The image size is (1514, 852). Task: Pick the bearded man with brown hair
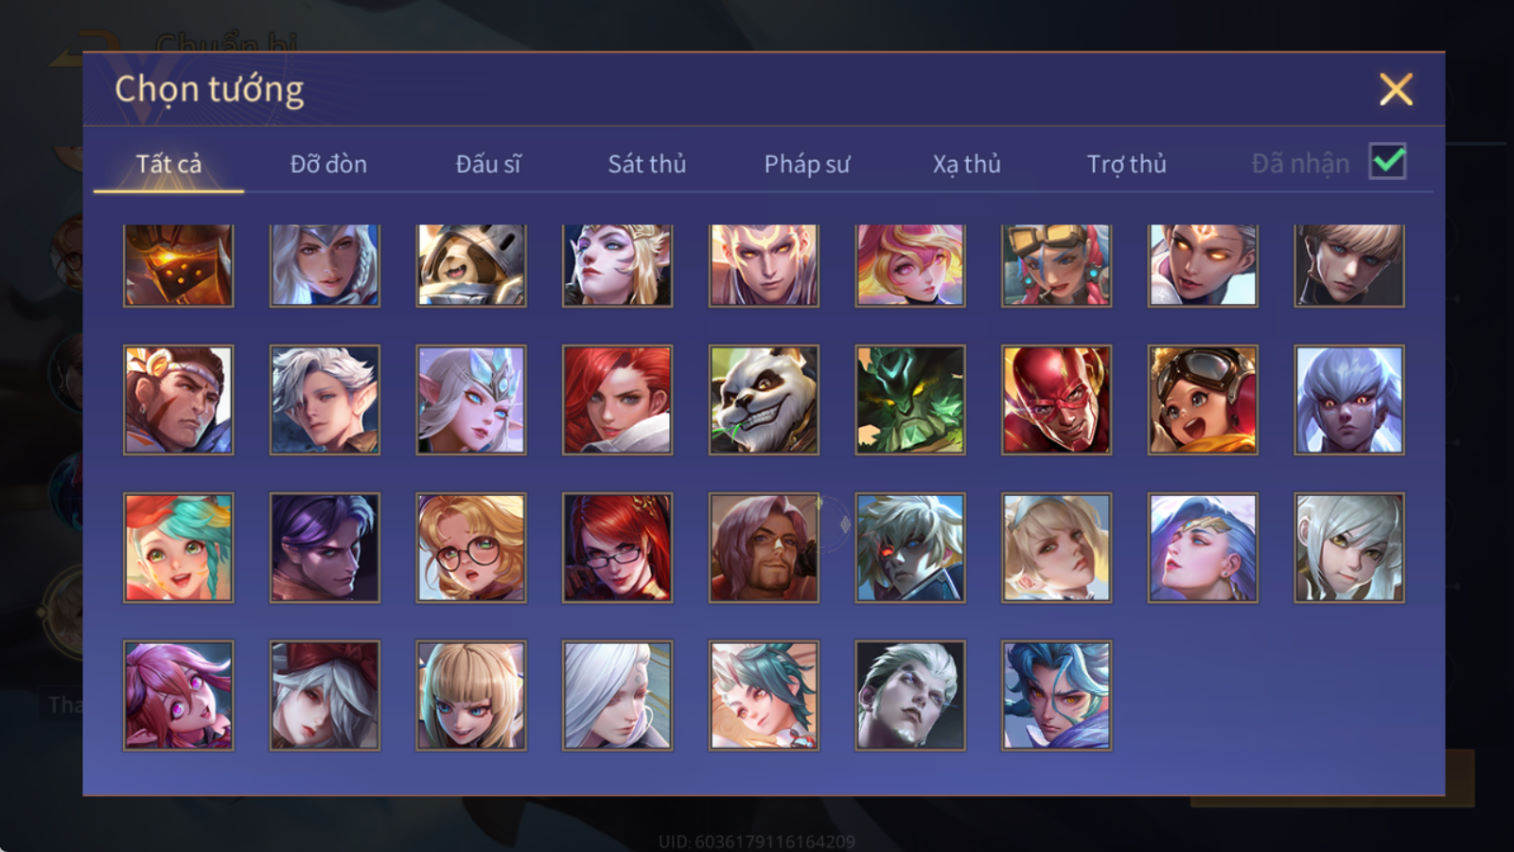click(x=764, y=548)
